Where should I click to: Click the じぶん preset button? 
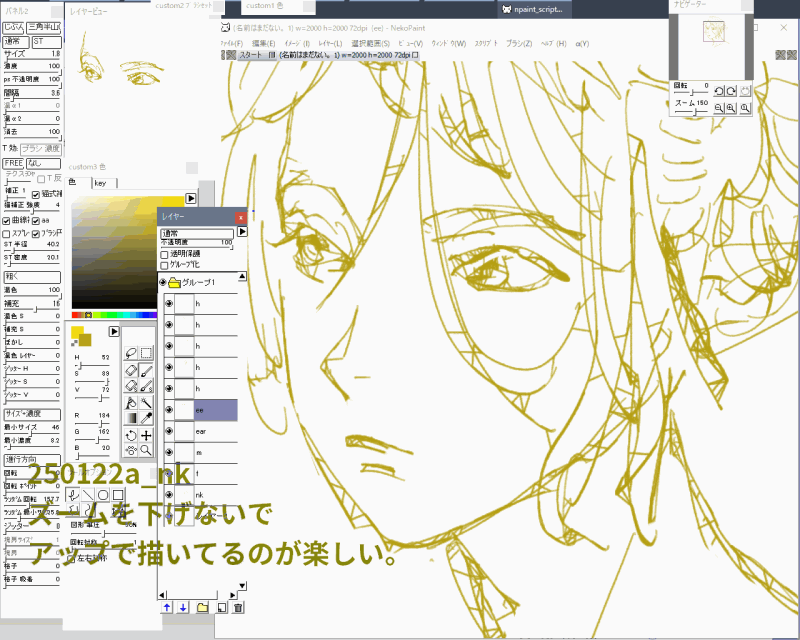13,27
